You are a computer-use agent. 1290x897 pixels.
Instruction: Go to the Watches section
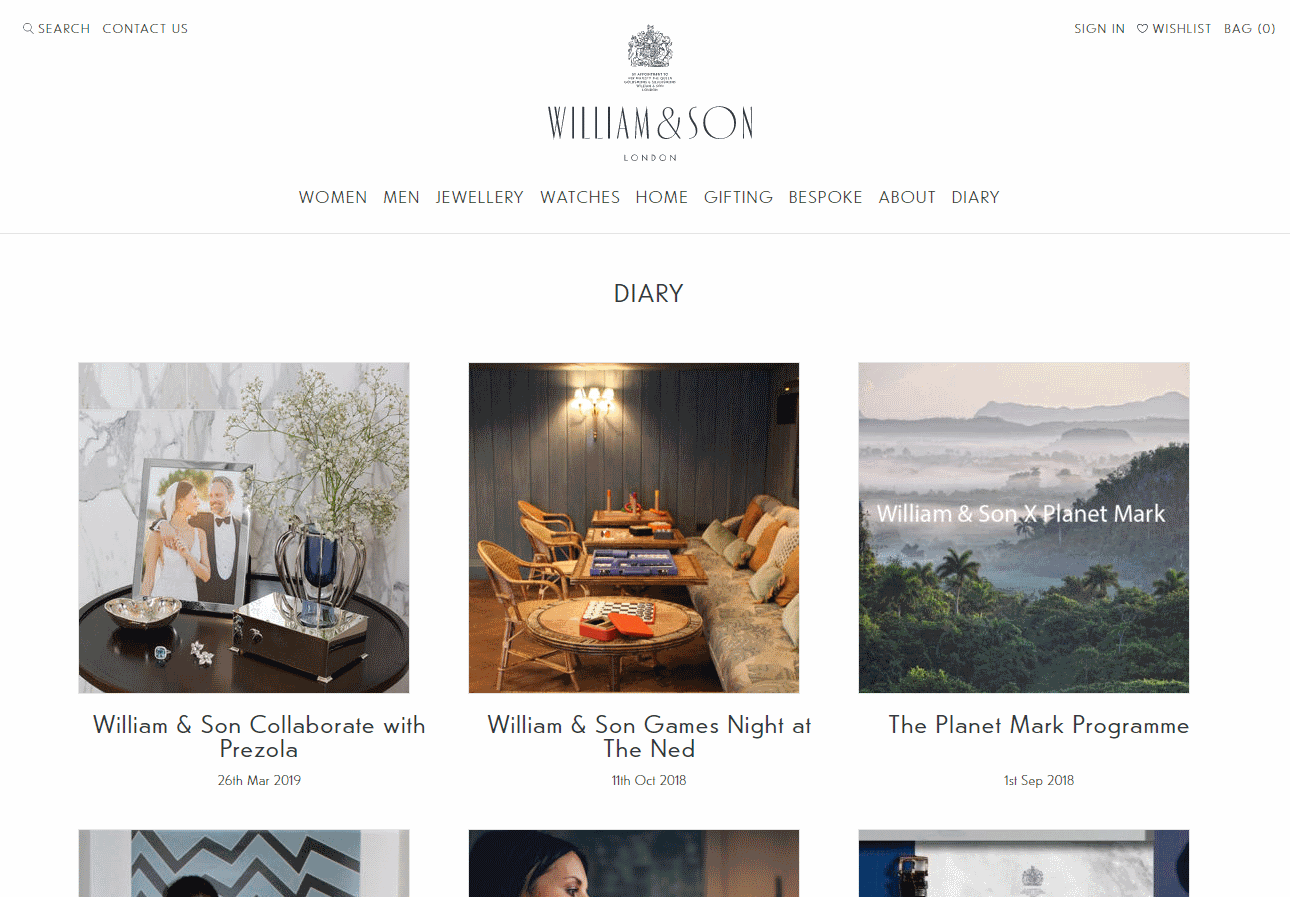point(580,198)
